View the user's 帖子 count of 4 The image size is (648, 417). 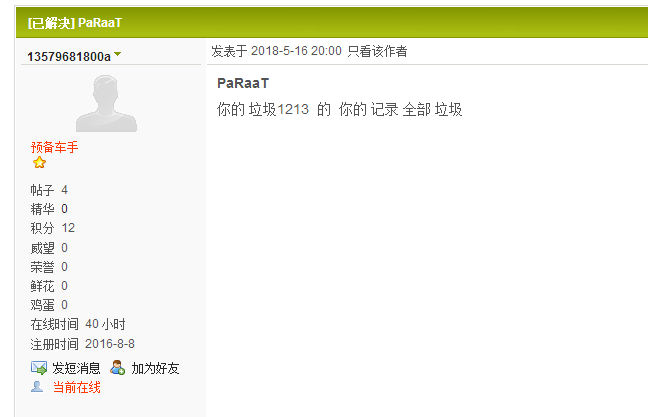click(x=64, y=190)
